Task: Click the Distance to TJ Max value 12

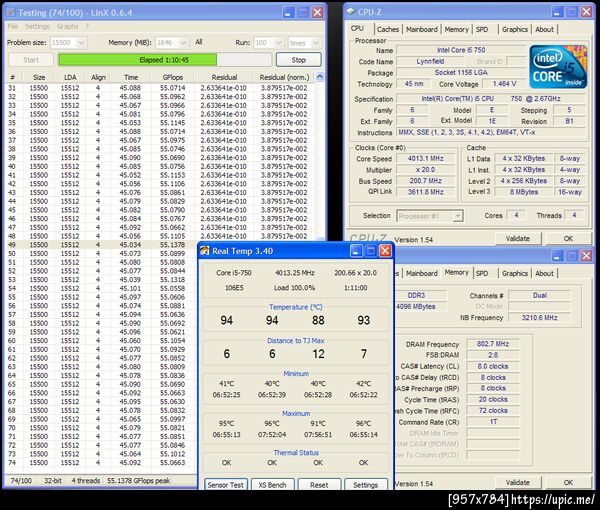Action: pos(318,354)
